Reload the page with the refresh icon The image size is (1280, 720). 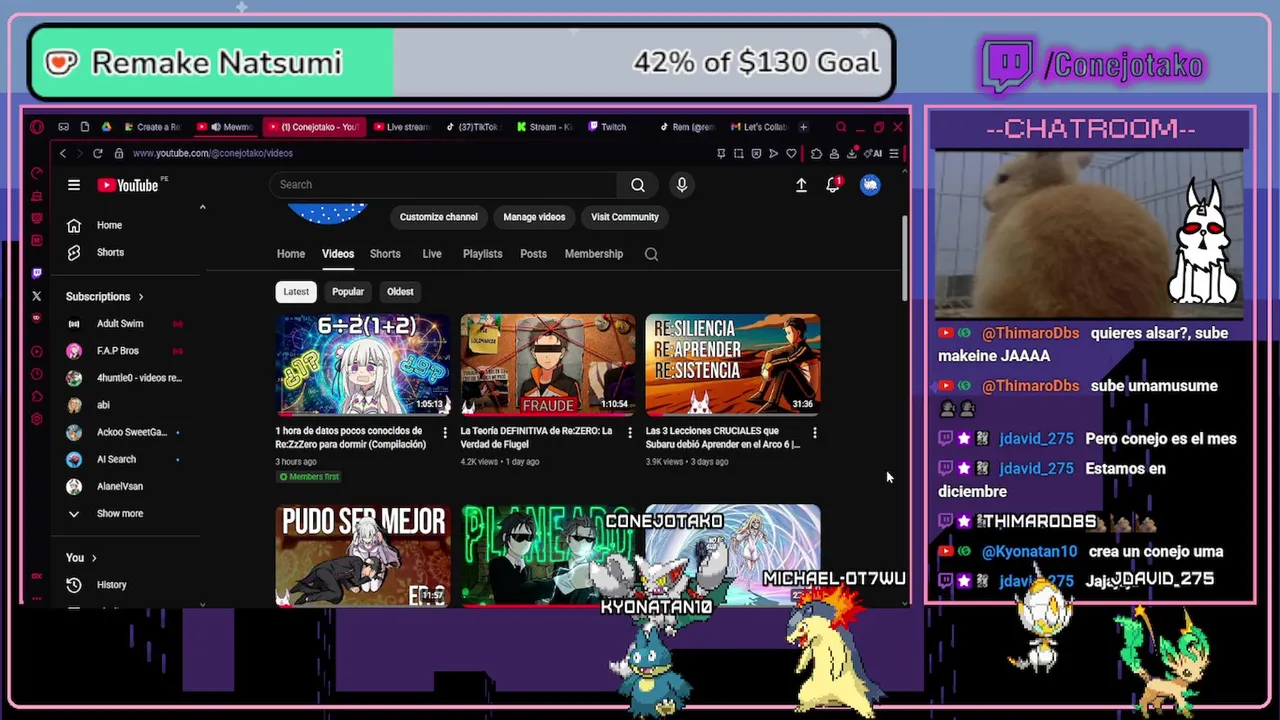click(x=97, y=153)
